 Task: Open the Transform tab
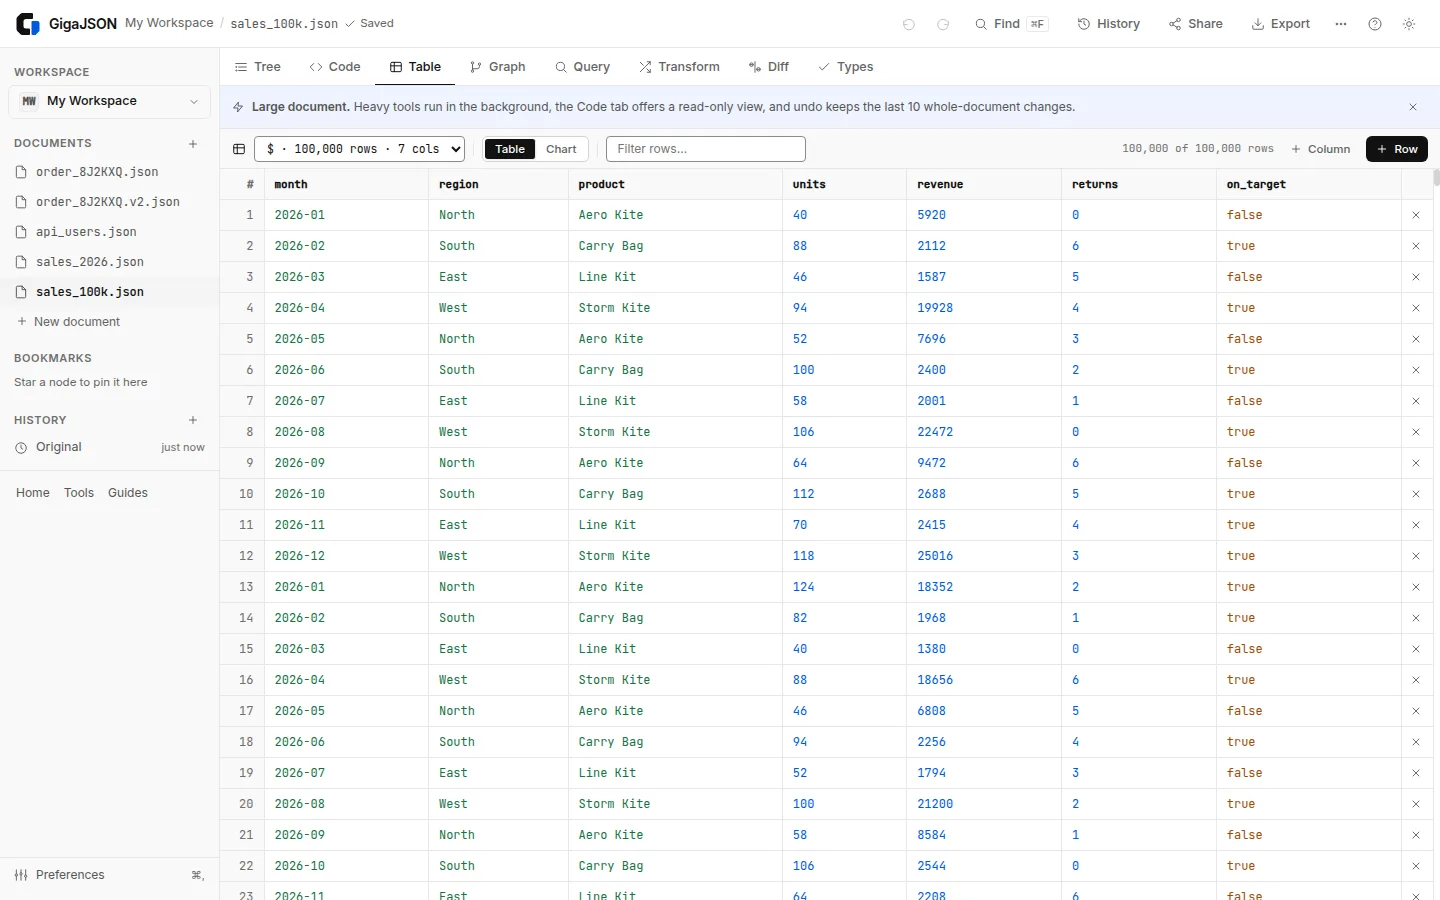(680, 67)
